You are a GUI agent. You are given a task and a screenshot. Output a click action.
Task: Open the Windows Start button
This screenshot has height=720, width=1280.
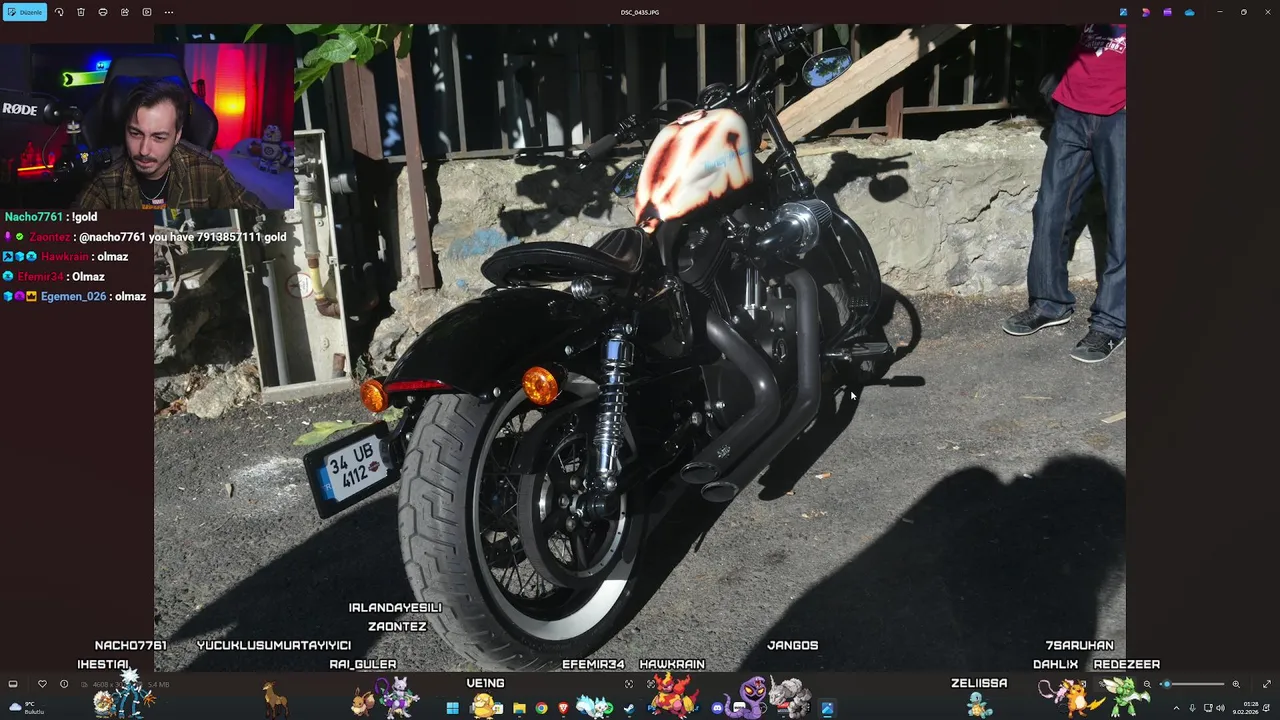pos(452,708)
